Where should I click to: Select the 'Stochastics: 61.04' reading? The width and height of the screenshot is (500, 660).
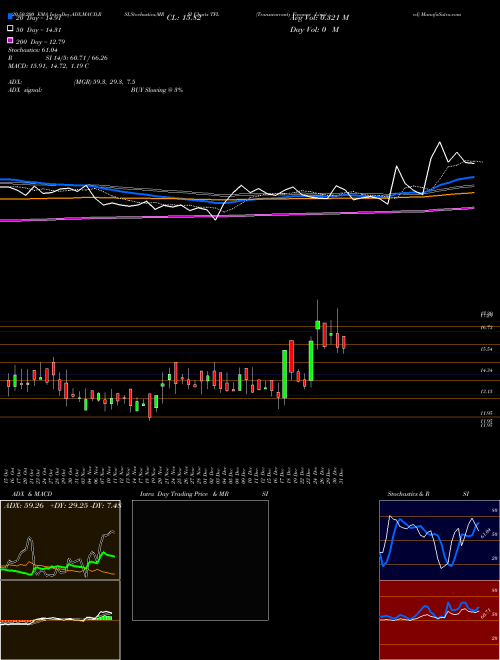pyautogui.click(x=33, y=50)
